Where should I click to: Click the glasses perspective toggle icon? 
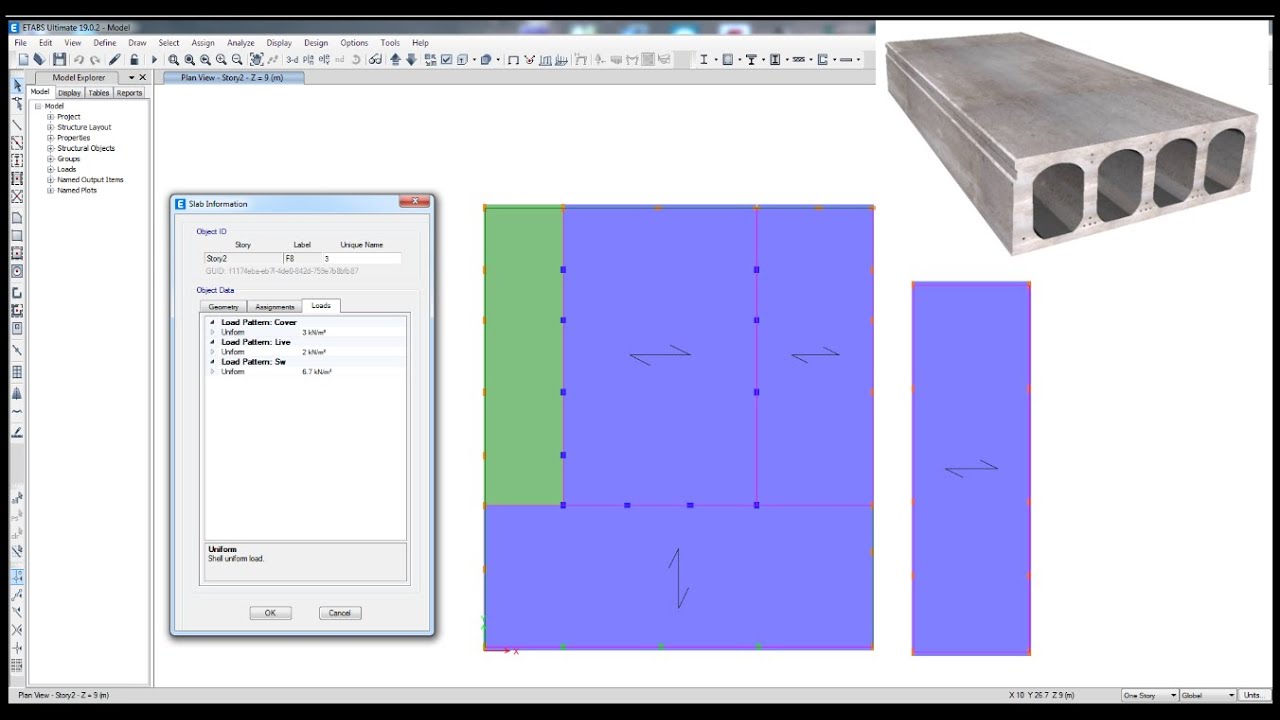coord(375,60)
